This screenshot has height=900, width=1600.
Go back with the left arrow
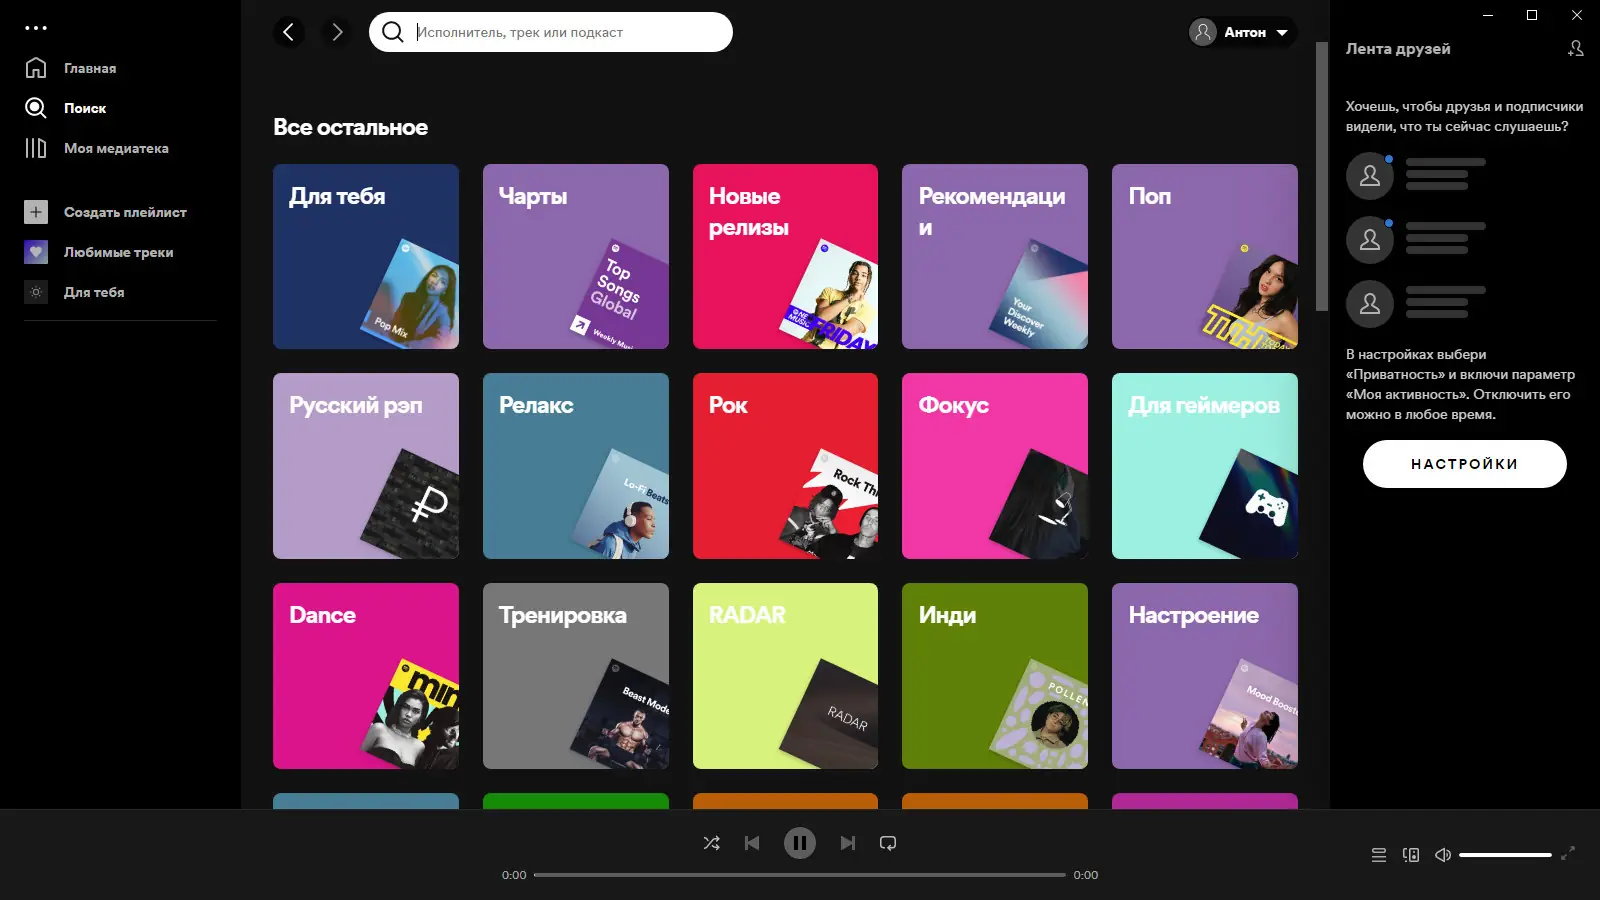click(x=289, y=32)
